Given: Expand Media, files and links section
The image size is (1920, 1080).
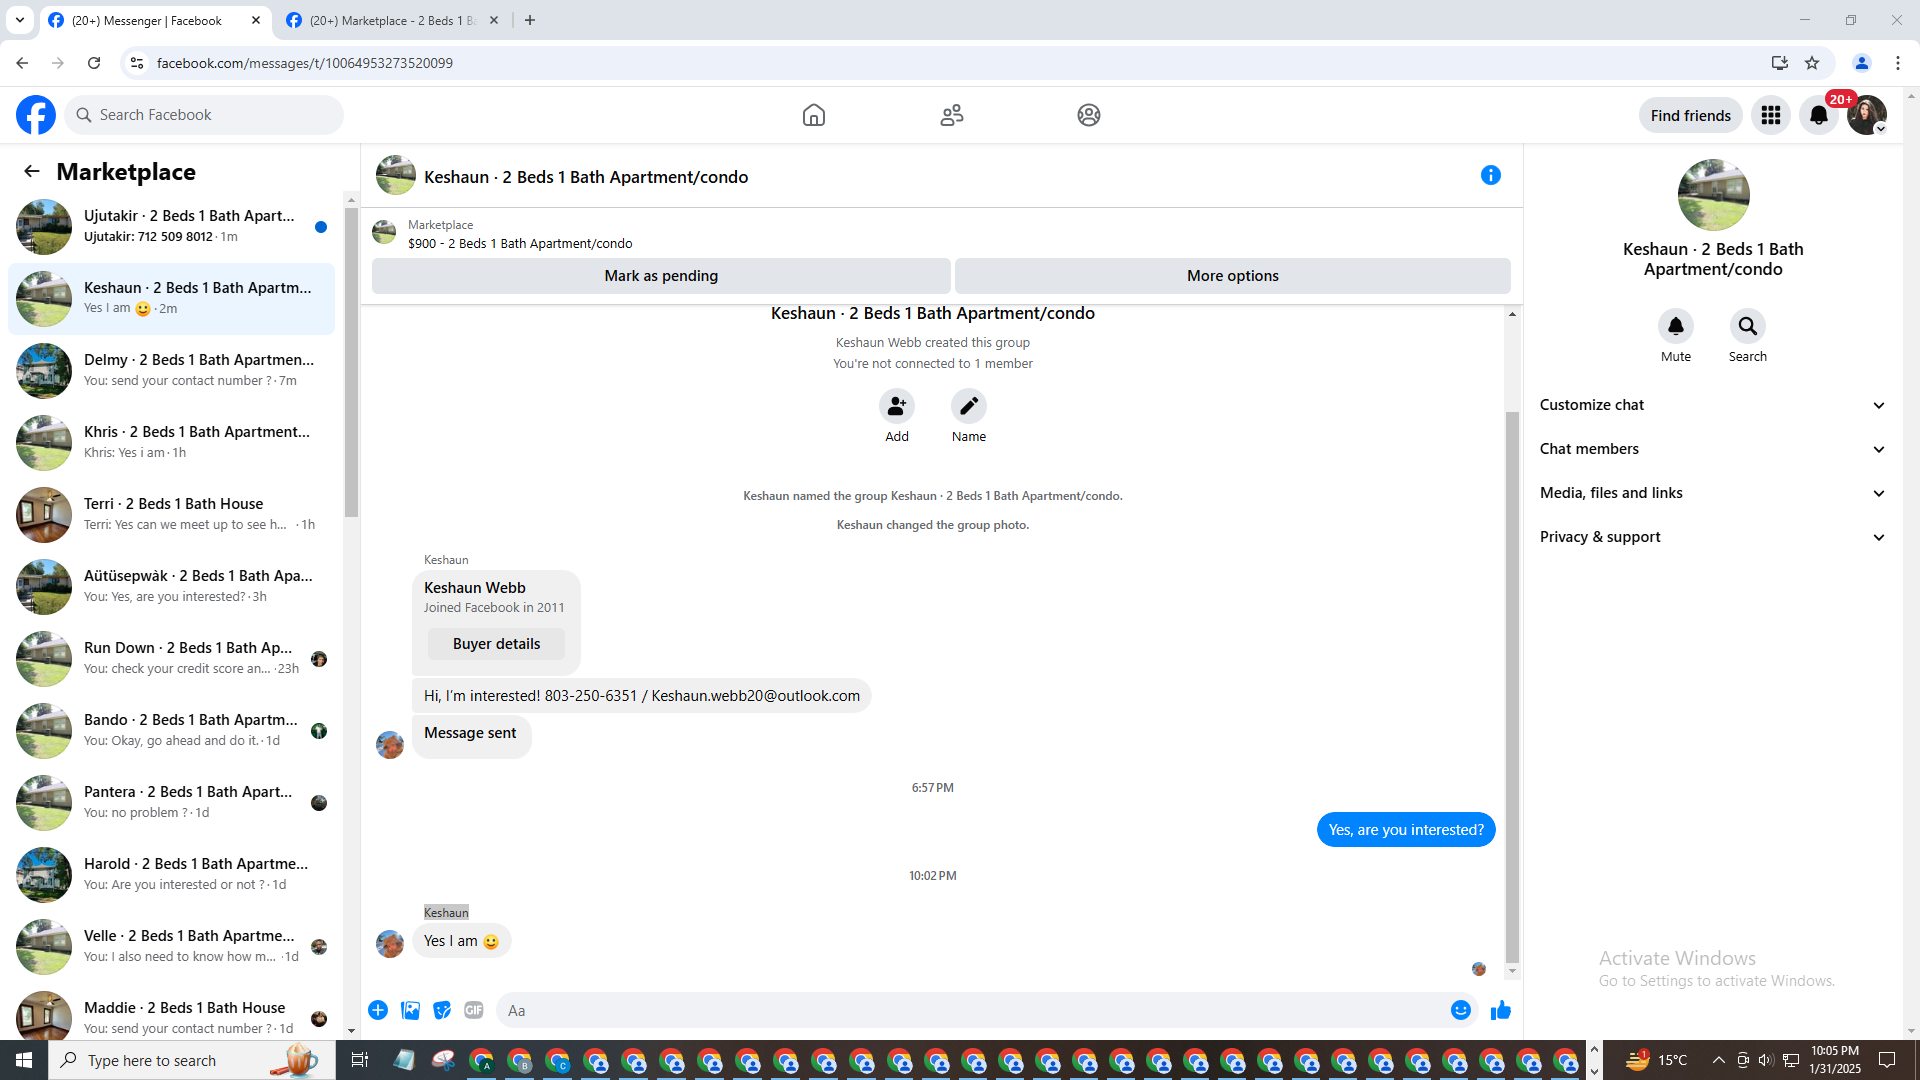Looking at the screenshot, I should [1713, 493].
